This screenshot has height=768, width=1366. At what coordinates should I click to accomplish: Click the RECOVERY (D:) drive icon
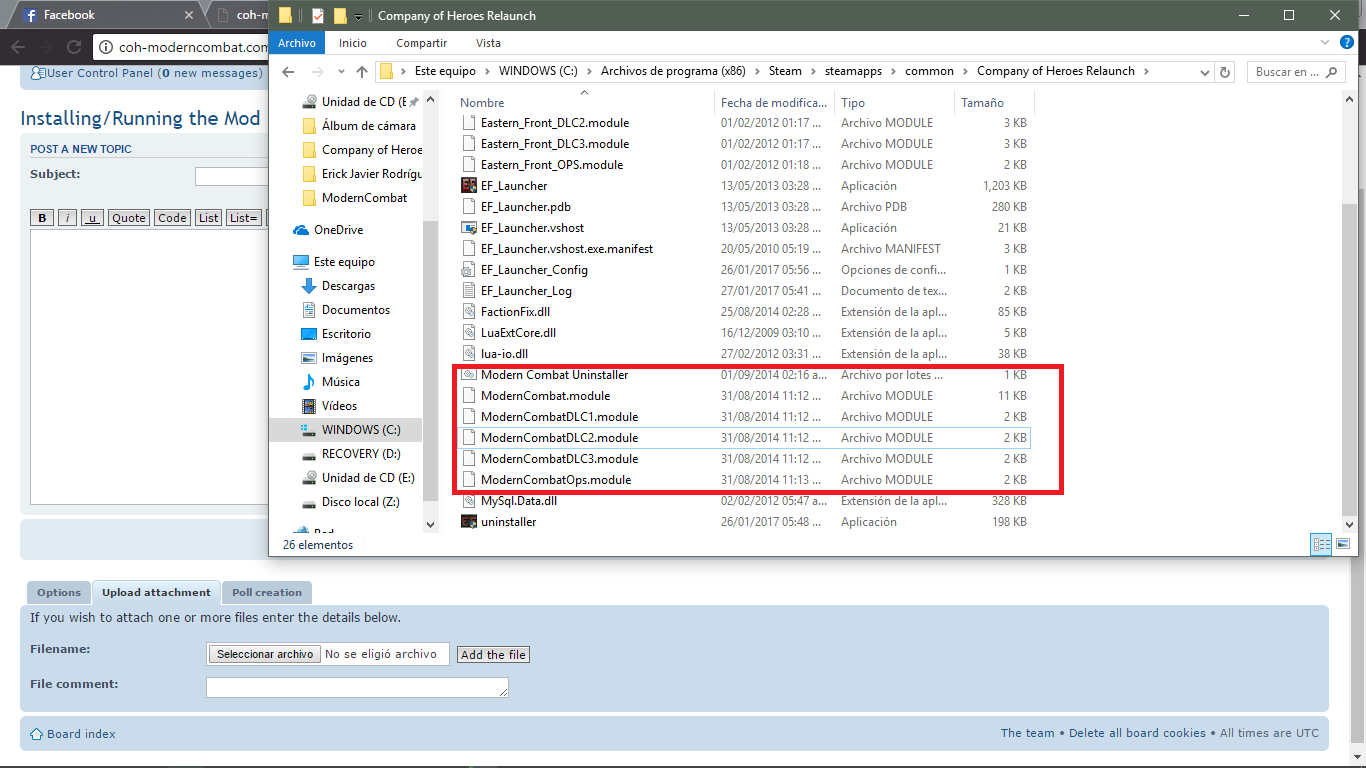click(309, 454)
